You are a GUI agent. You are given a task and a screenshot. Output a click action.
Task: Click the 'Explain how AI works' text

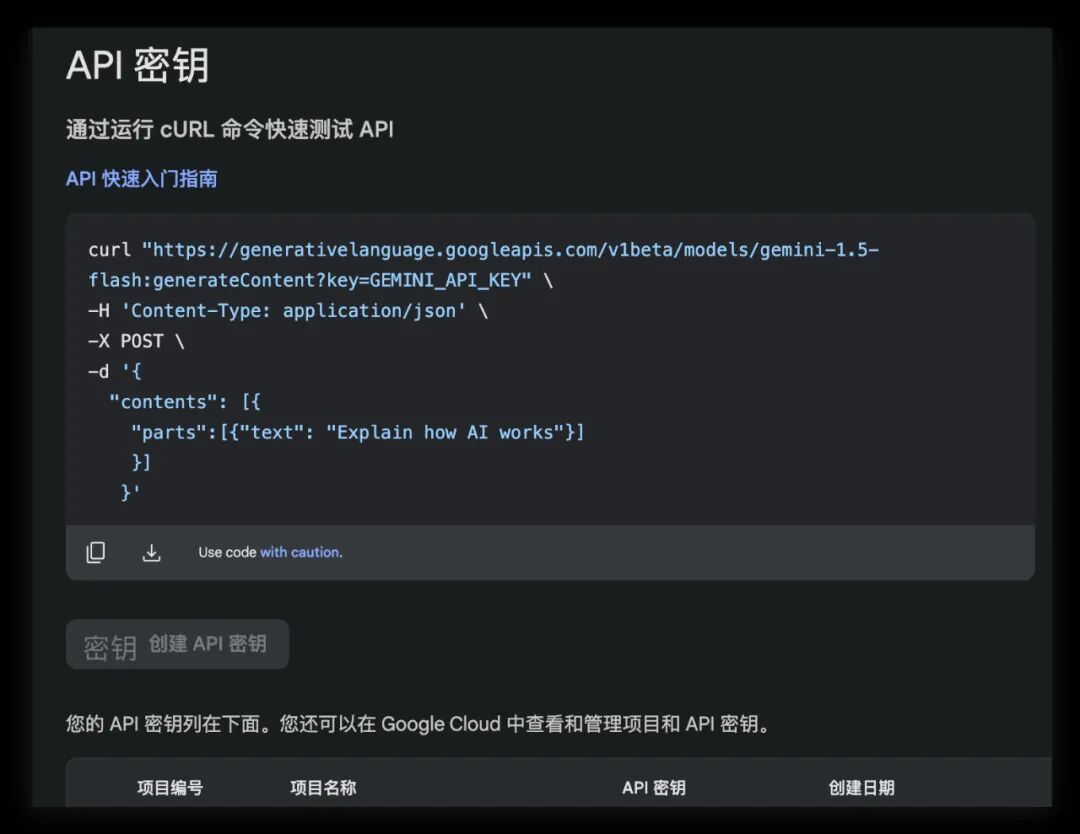pyautogui.click(x=445, y=432)
